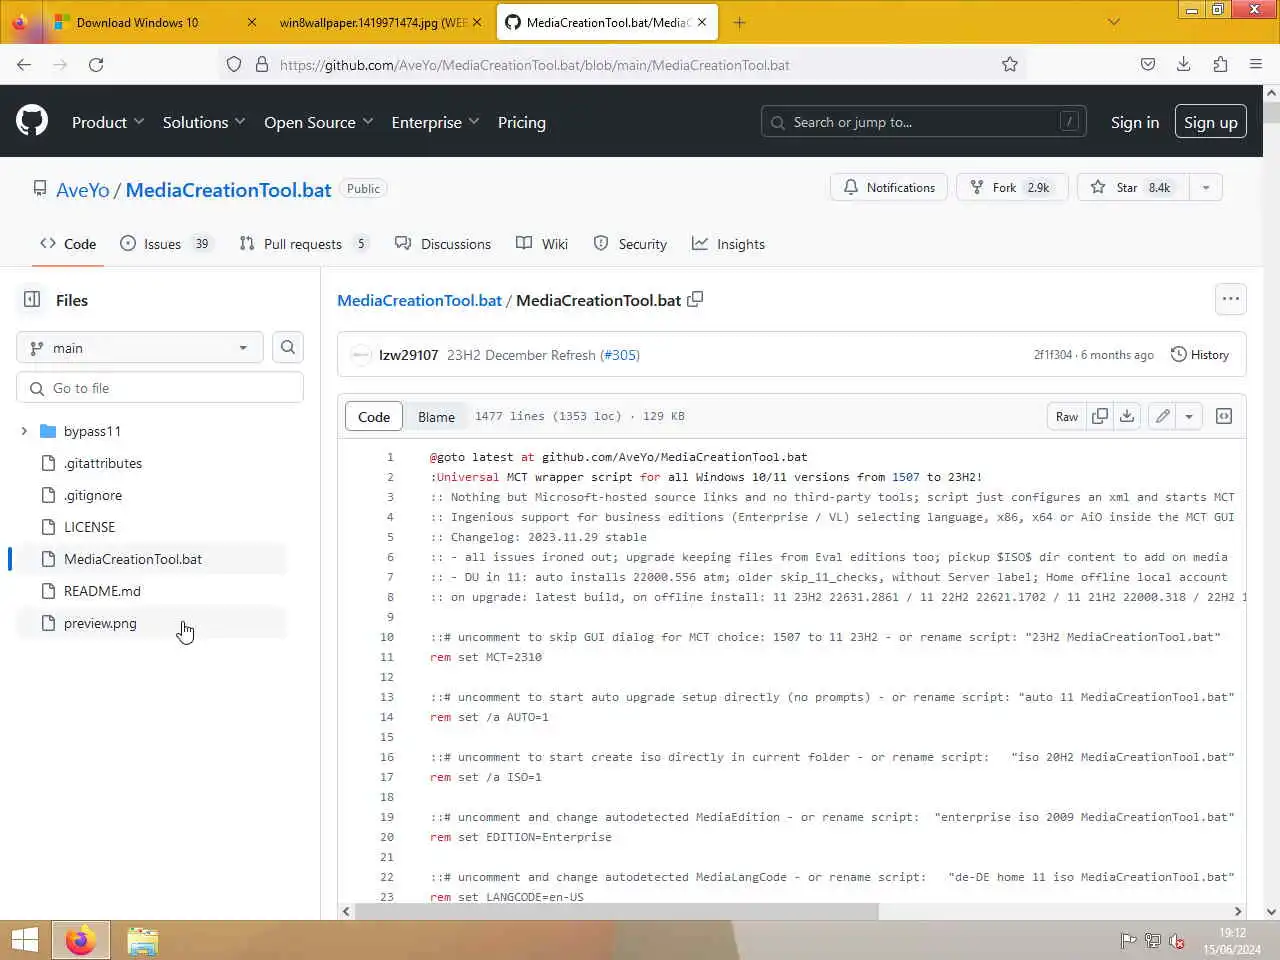Click the Sign up button
Viewport: 1280px width, 960px height.
coord(1211,122)
